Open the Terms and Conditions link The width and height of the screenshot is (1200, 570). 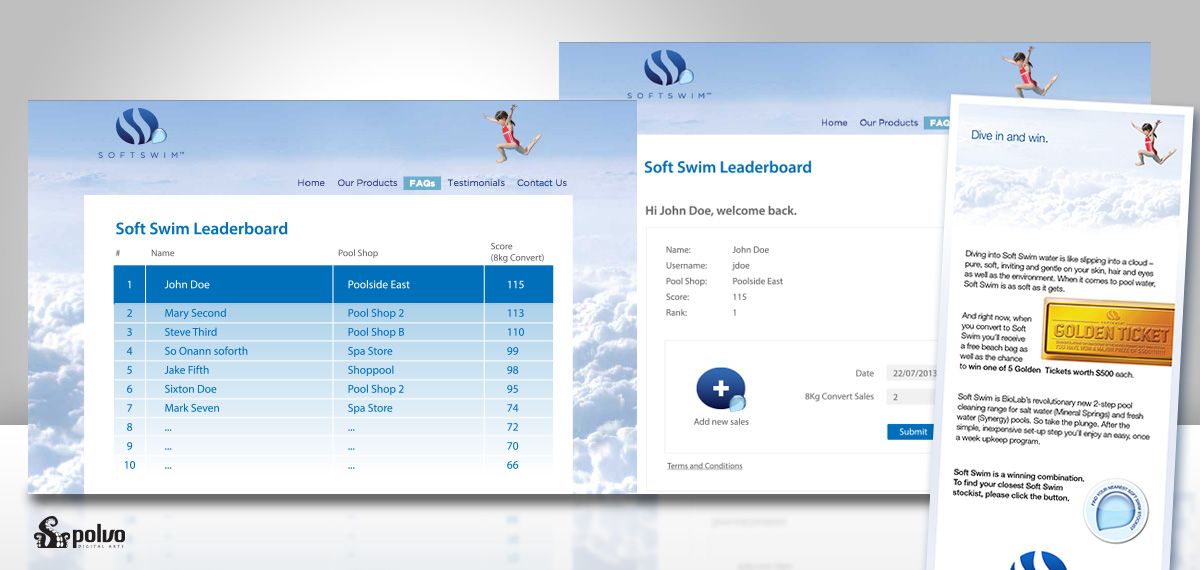coord(705,466)
